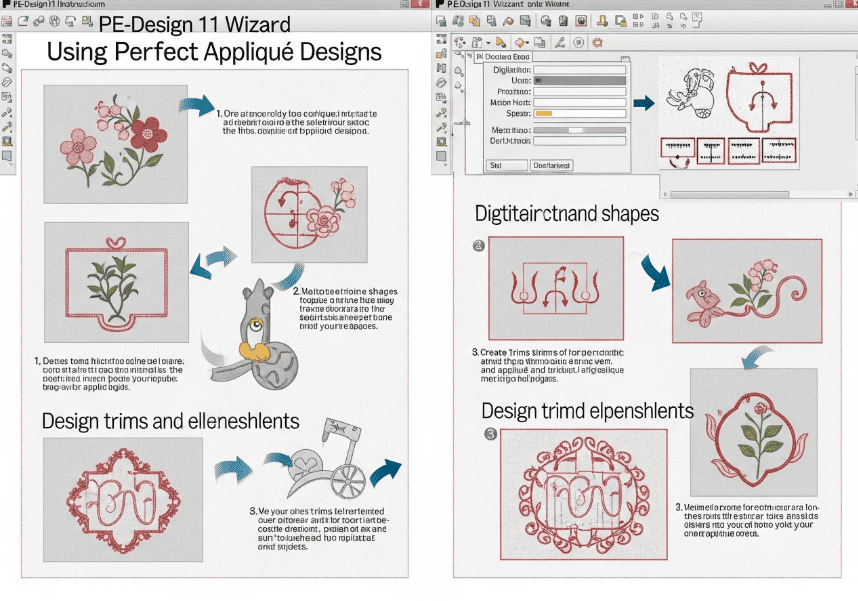This screenshot has height=601, width=858.
Task: Click the right scroll arrow on horizontal scrollbar
Action: coord(850,194)
